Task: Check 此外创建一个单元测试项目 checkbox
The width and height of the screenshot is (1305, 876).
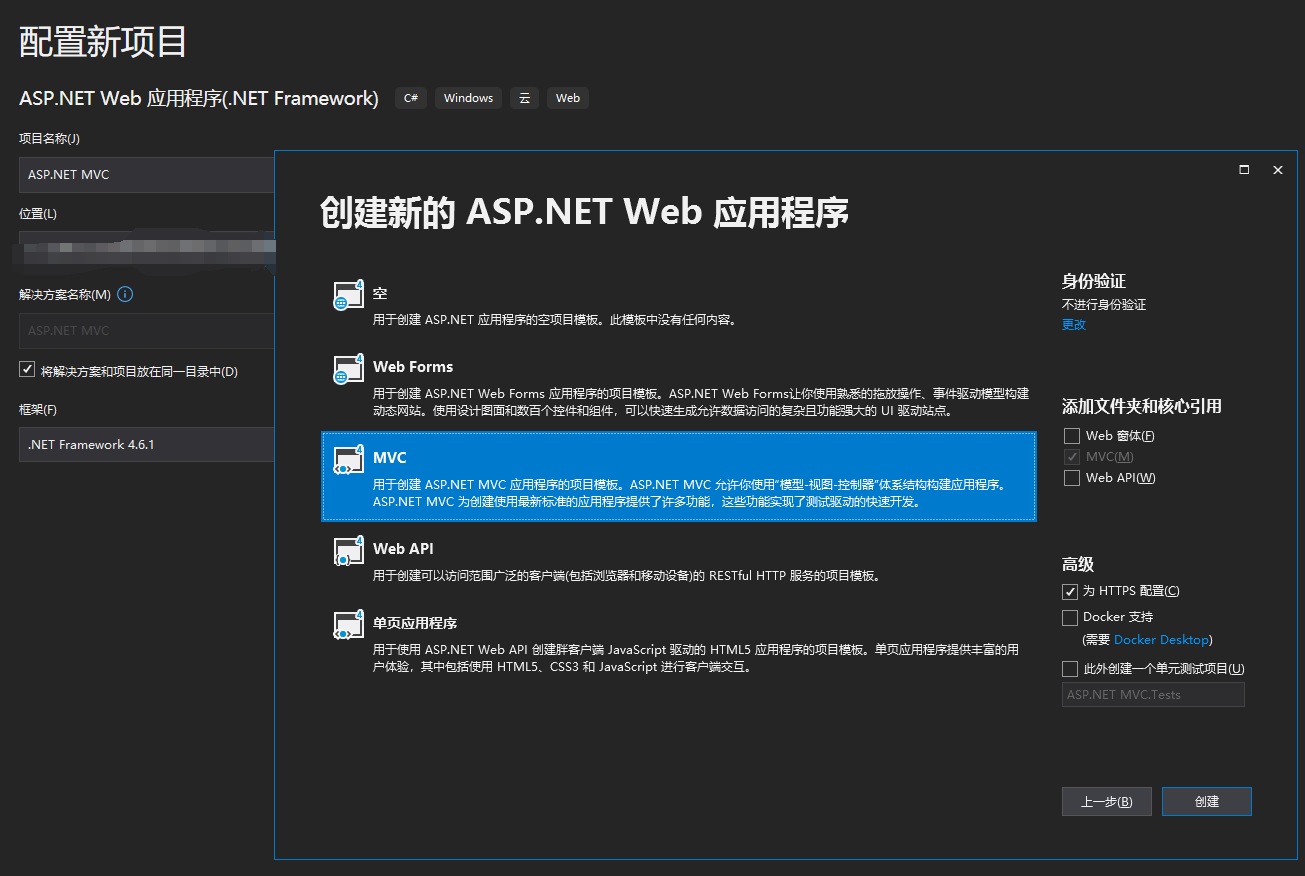Action: (x=1070, y=669)
